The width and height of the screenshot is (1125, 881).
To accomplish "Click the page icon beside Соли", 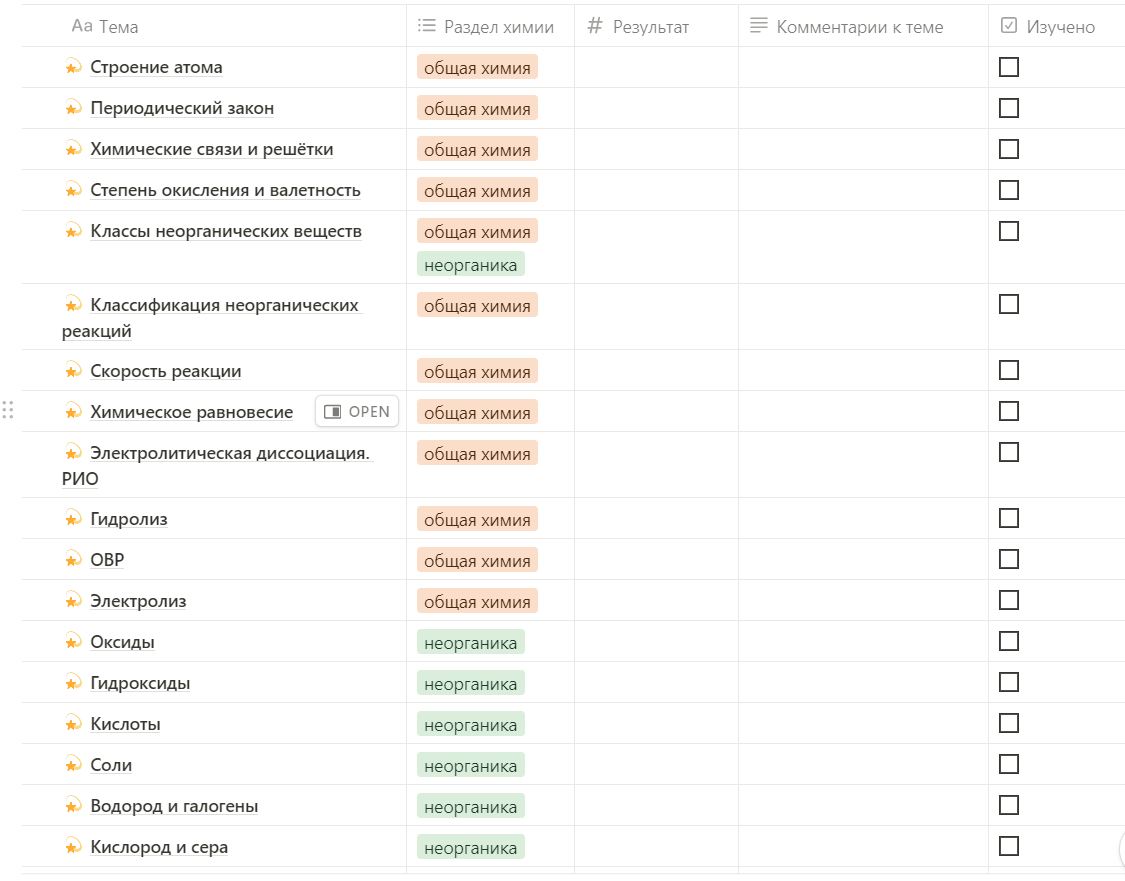I will (72, 764).
